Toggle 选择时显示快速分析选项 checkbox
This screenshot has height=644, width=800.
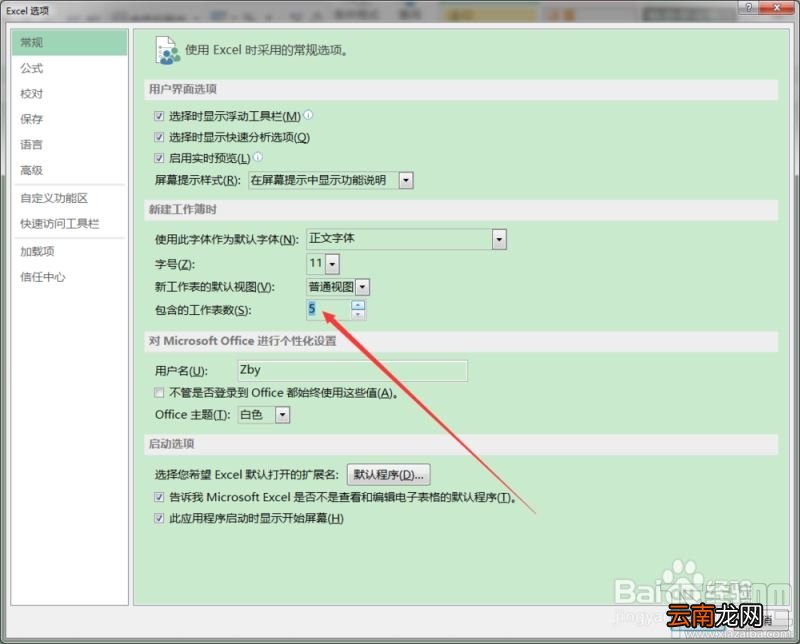pos(159,137)
